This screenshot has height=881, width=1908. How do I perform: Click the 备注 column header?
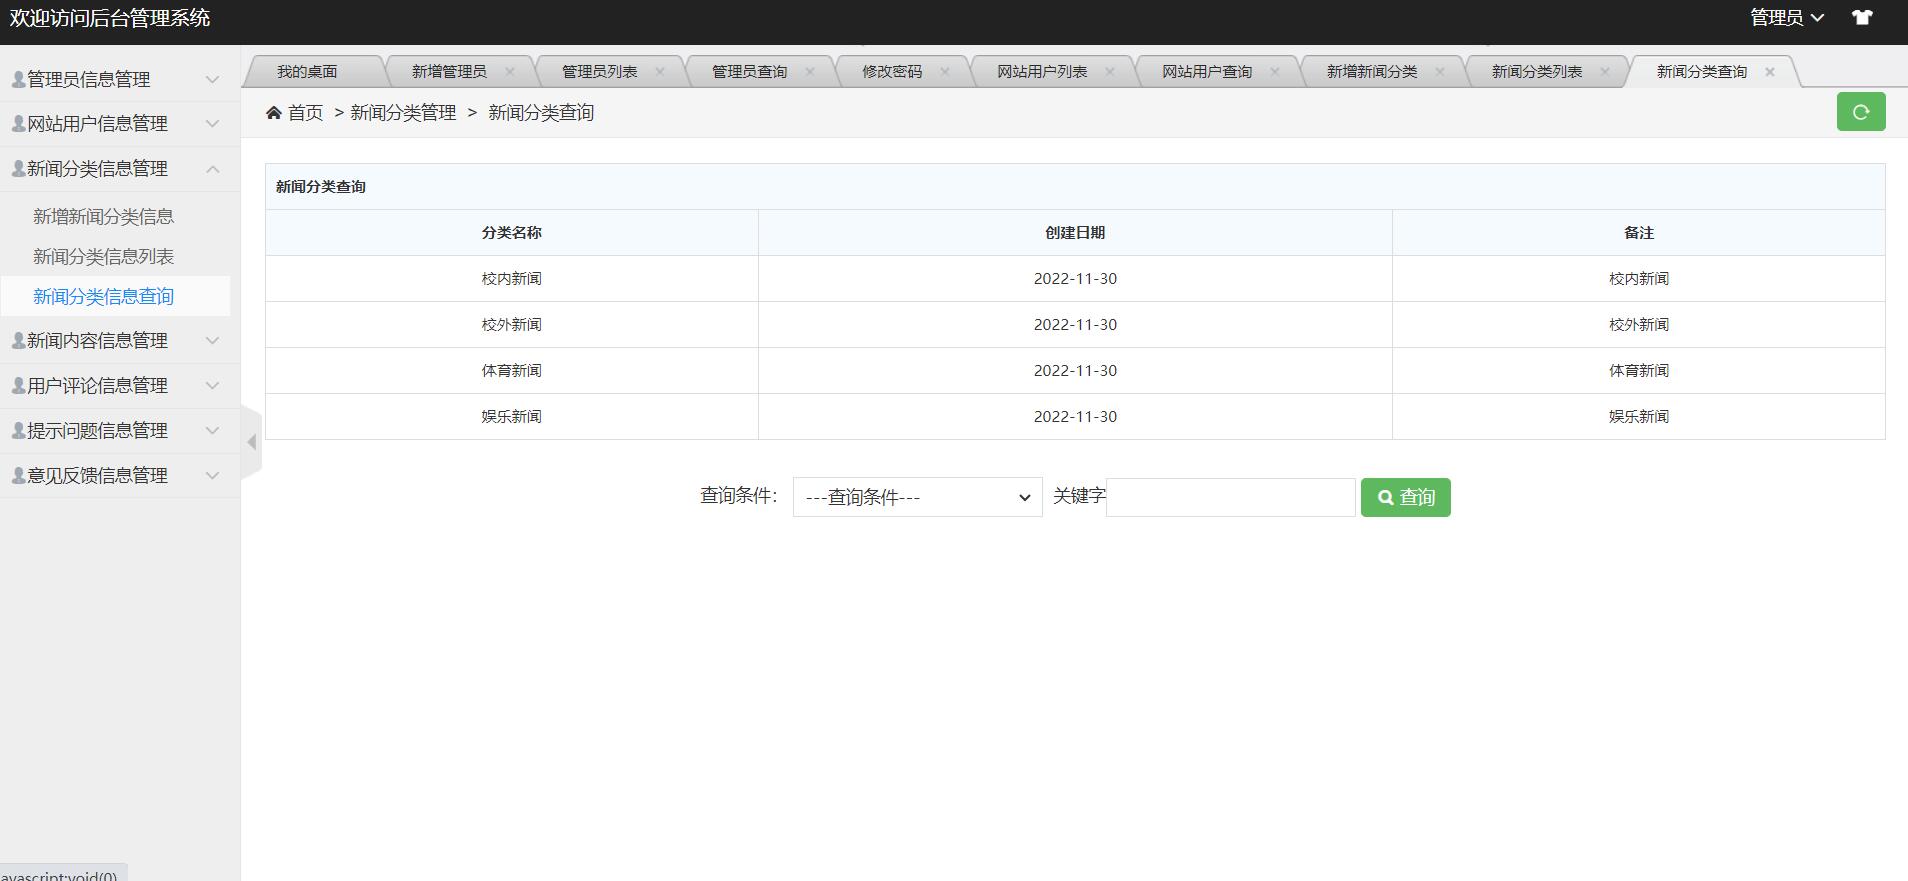1639,233
